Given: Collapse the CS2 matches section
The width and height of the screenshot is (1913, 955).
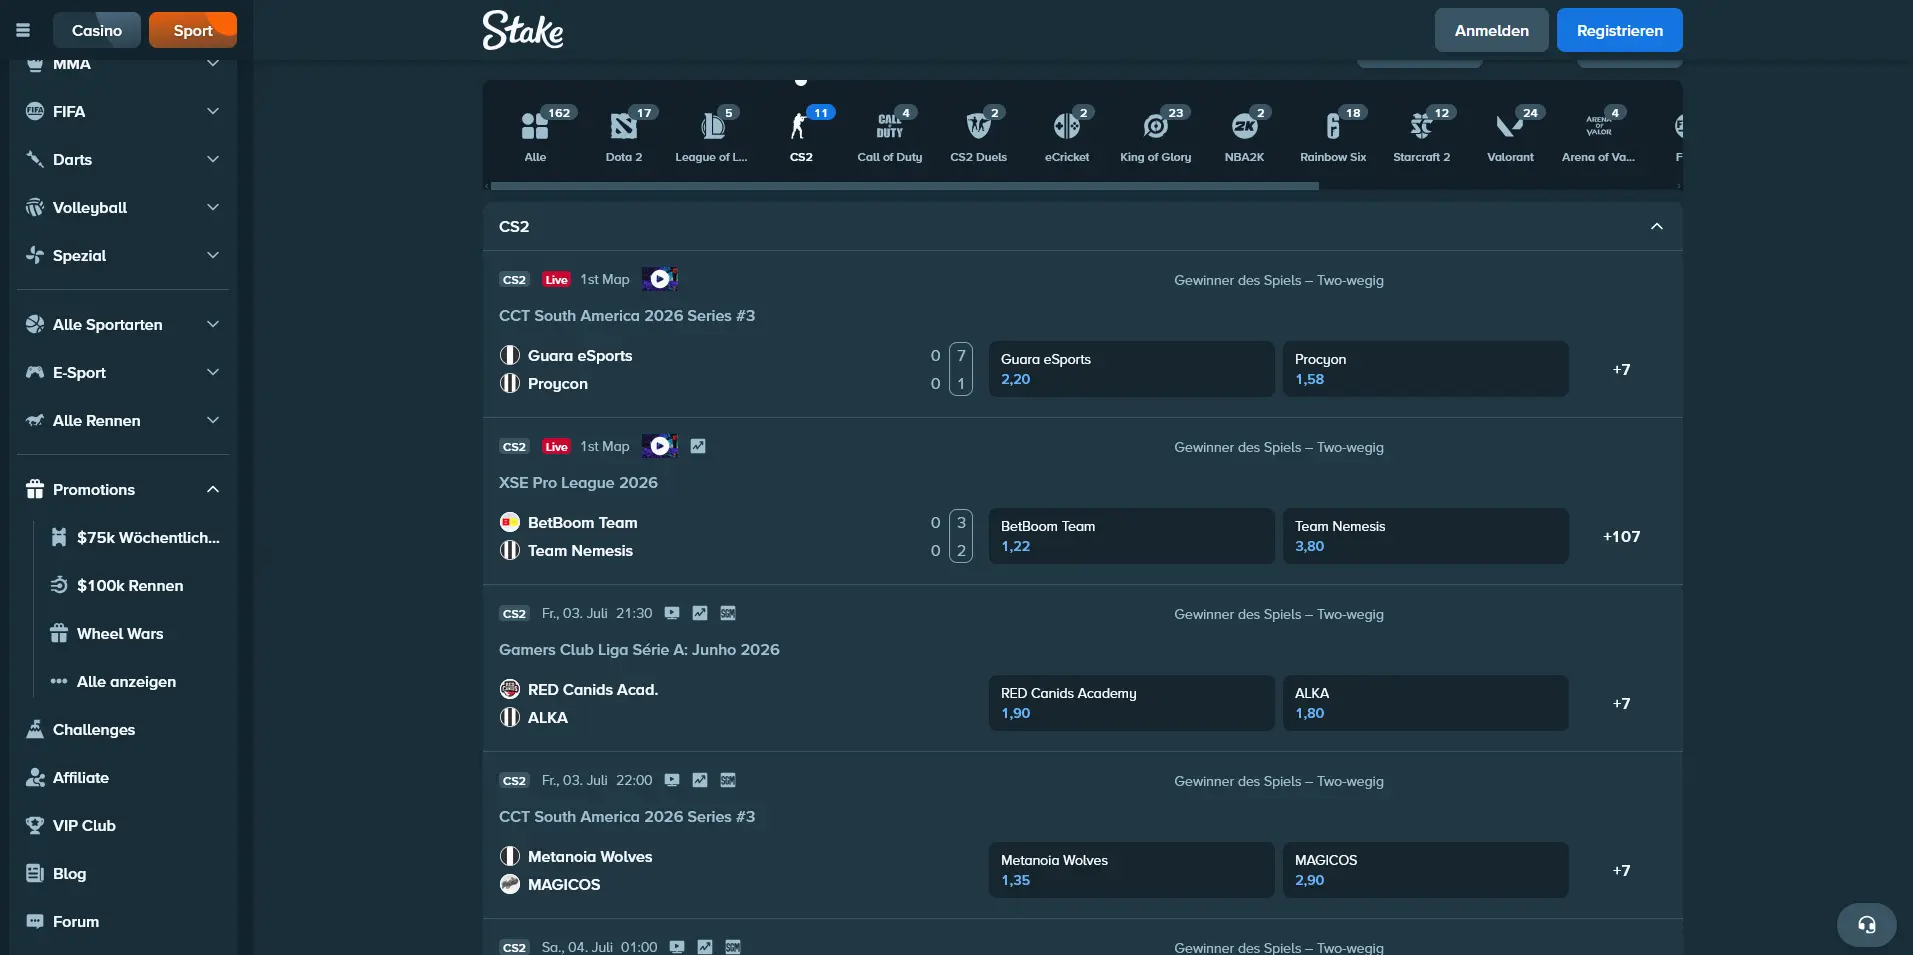Looking at the screenshot, I should (1657, 226).
